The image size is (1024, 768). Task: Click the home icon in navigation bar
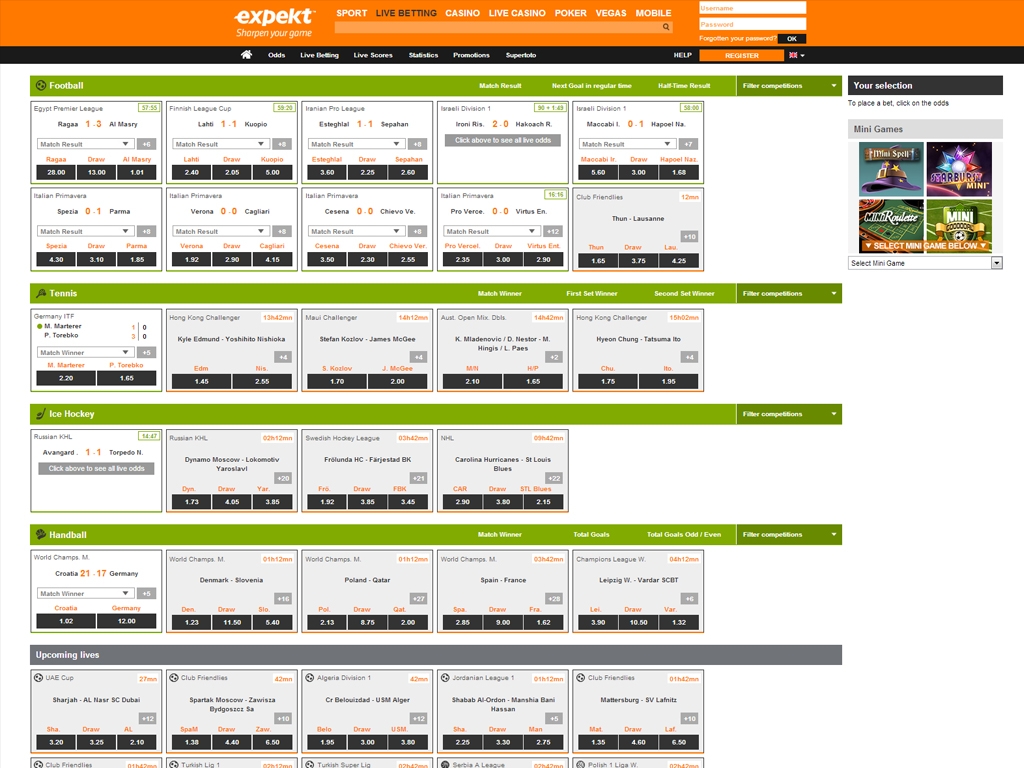pos(246,55)
